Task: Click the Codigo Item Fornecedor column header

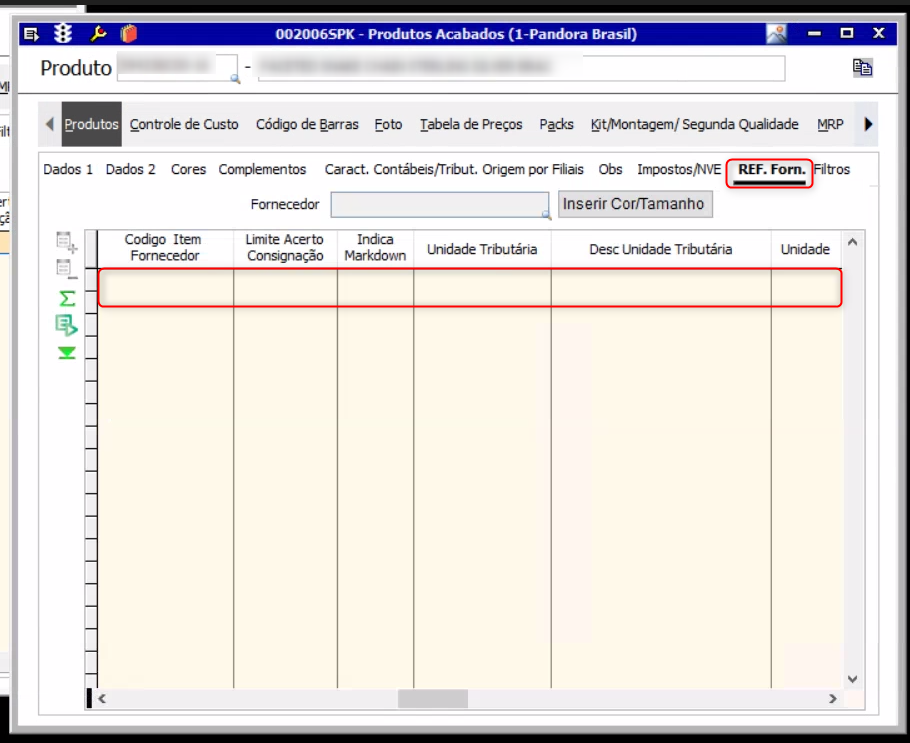Action: click(165, 248)
